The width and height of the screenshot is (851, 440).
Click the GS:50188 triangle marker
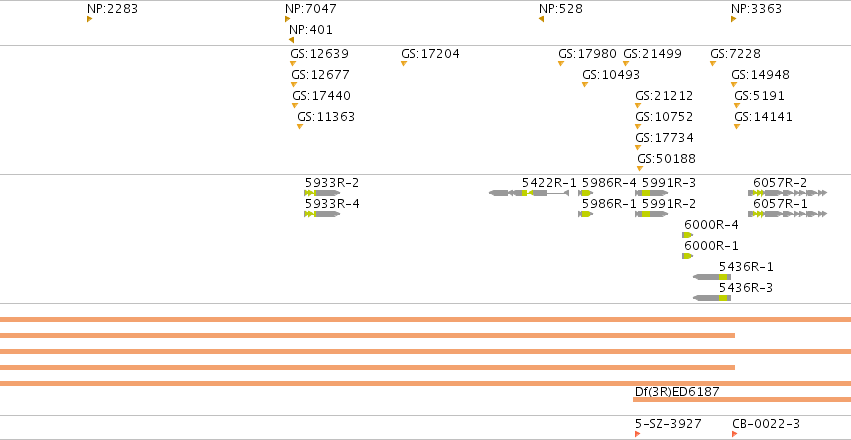click(640, 169)
